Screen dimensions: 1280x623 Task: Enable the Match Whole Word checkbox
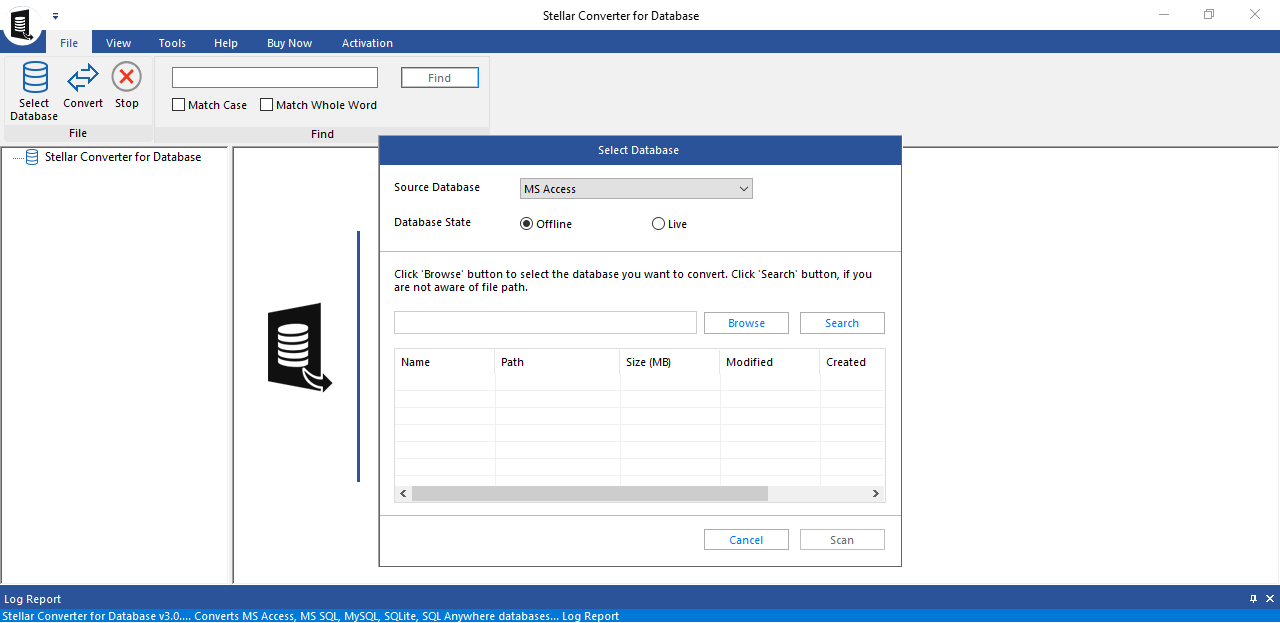267,105
